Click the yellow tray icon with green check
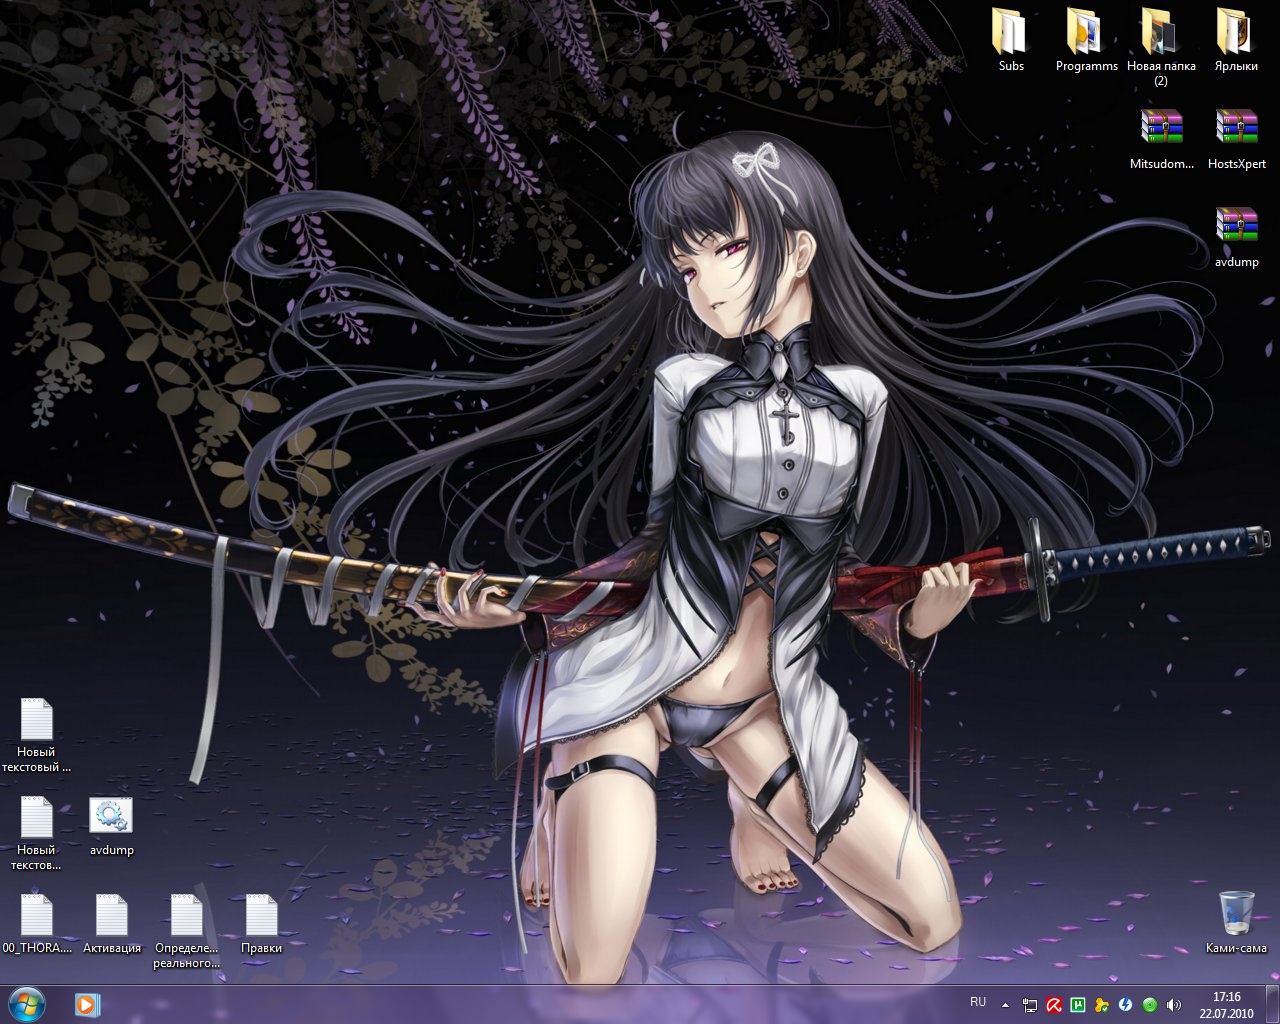 point(1102,1004)
